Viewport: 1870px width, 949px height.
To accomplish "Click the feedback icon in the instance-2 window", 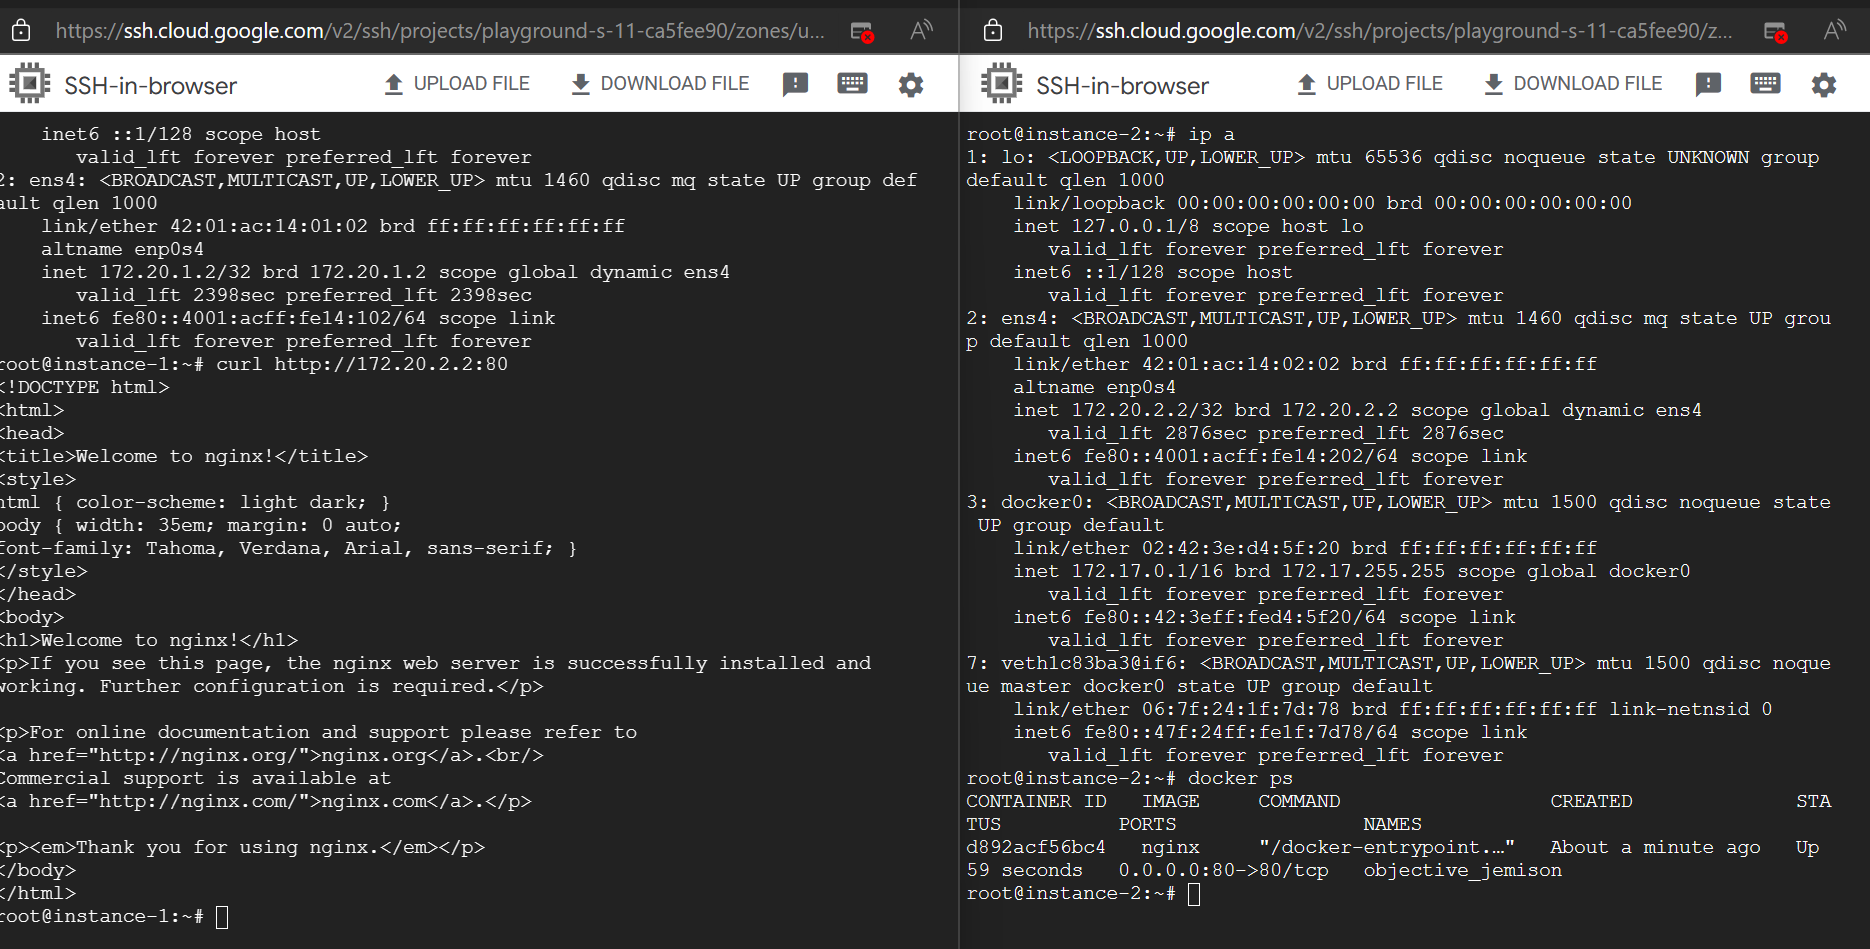I will coord(1708,85).
